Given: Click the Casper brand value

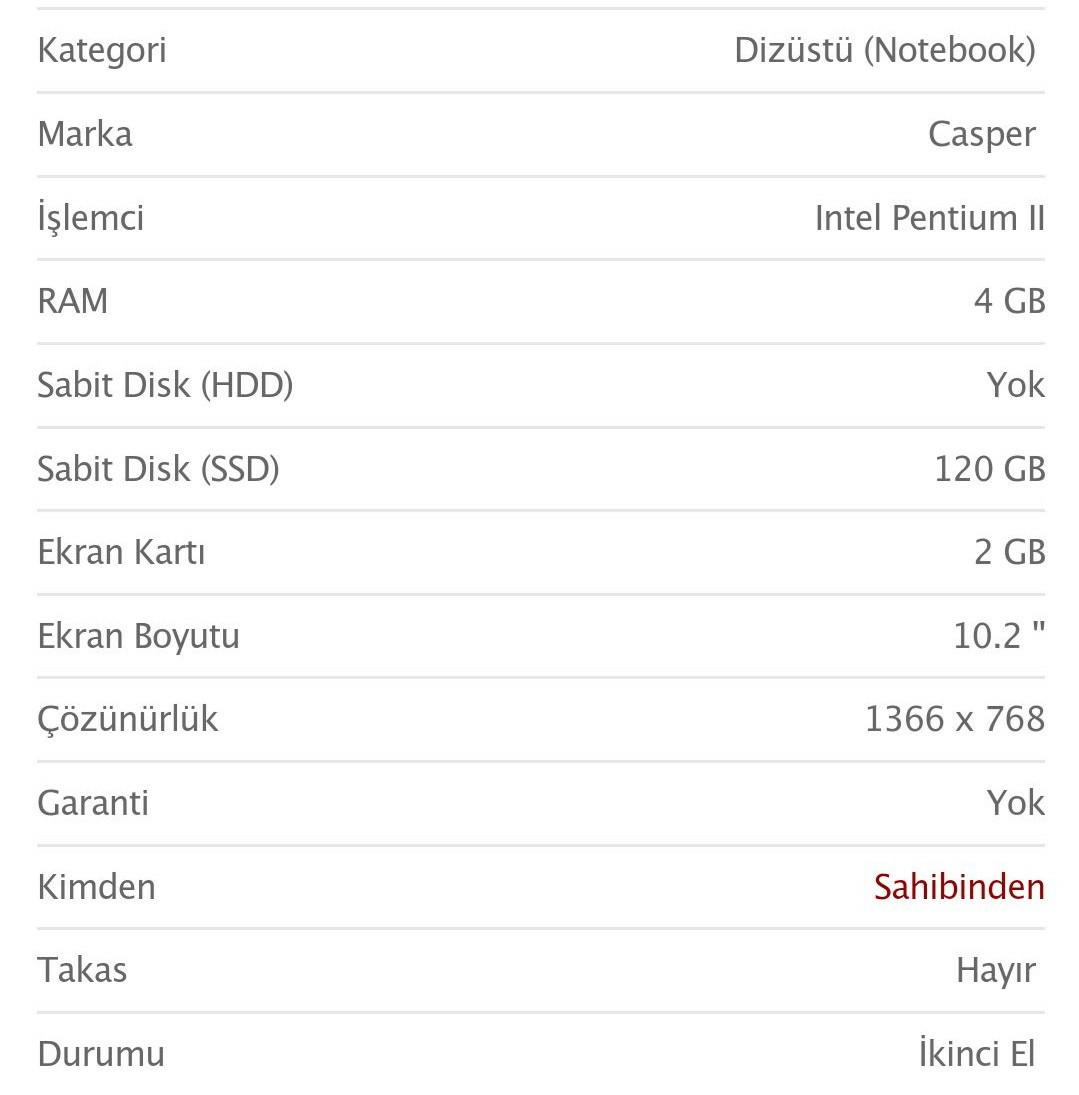Looking at the screenshot, I should [x=982, y=134].
